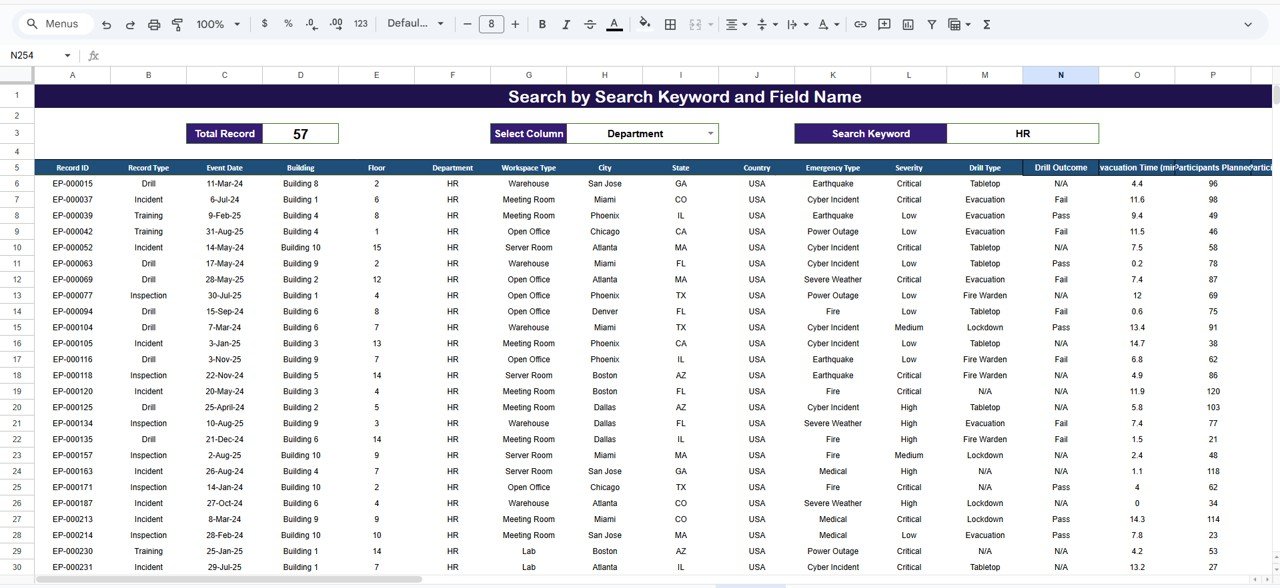
Task: Insert a comment
Action: click(x=884, y=23)
